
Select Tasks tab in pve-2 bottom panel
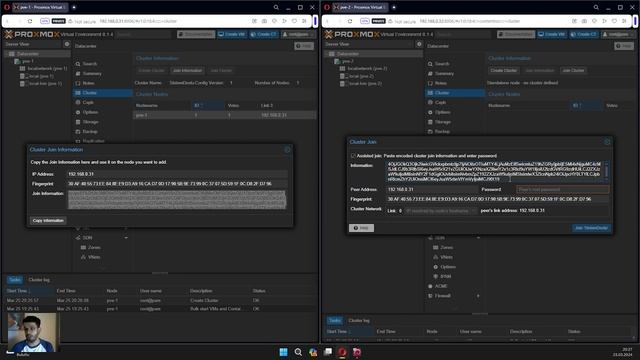335,321
